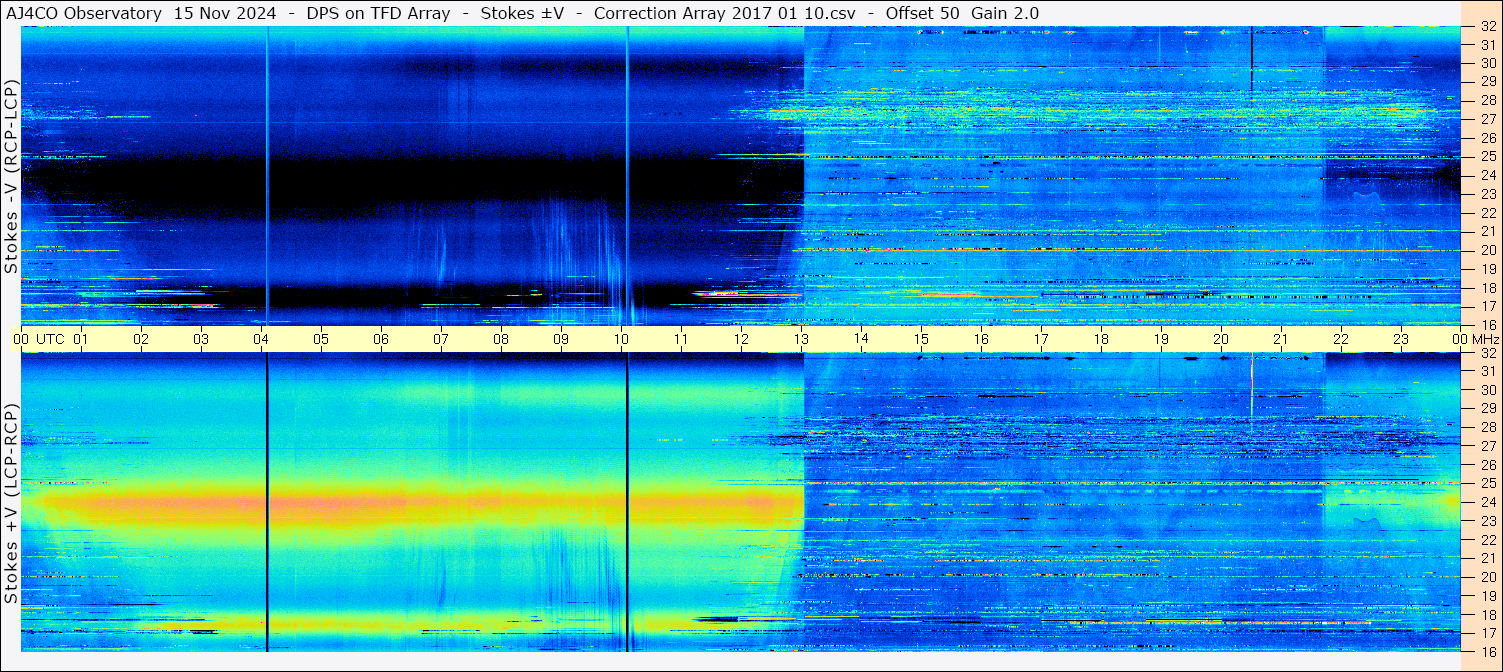The image size is (1503, 672).
Task: Click the 25 MHz label of the Stokes +V panel
Action: (1487, 483)
